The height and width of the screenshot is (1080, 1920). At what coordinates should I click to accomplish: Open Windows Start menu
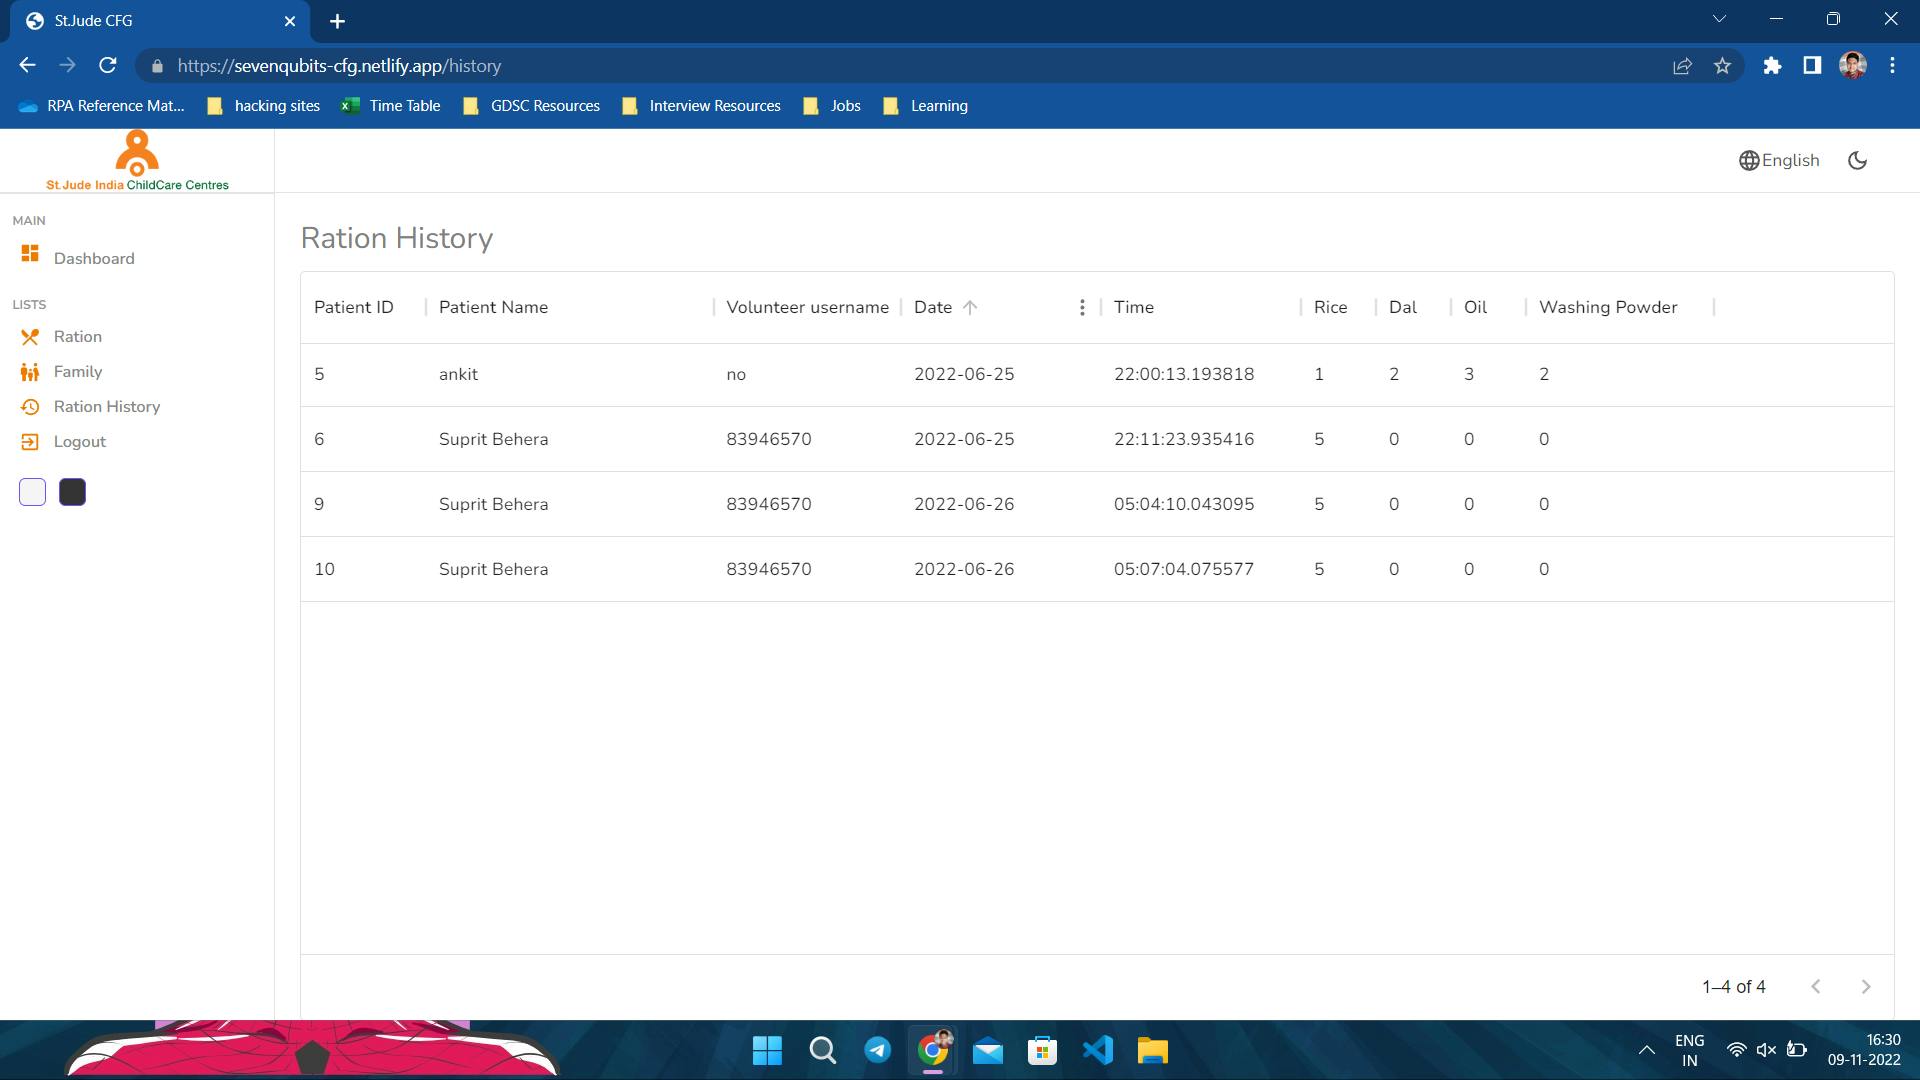coord(767,1051)
